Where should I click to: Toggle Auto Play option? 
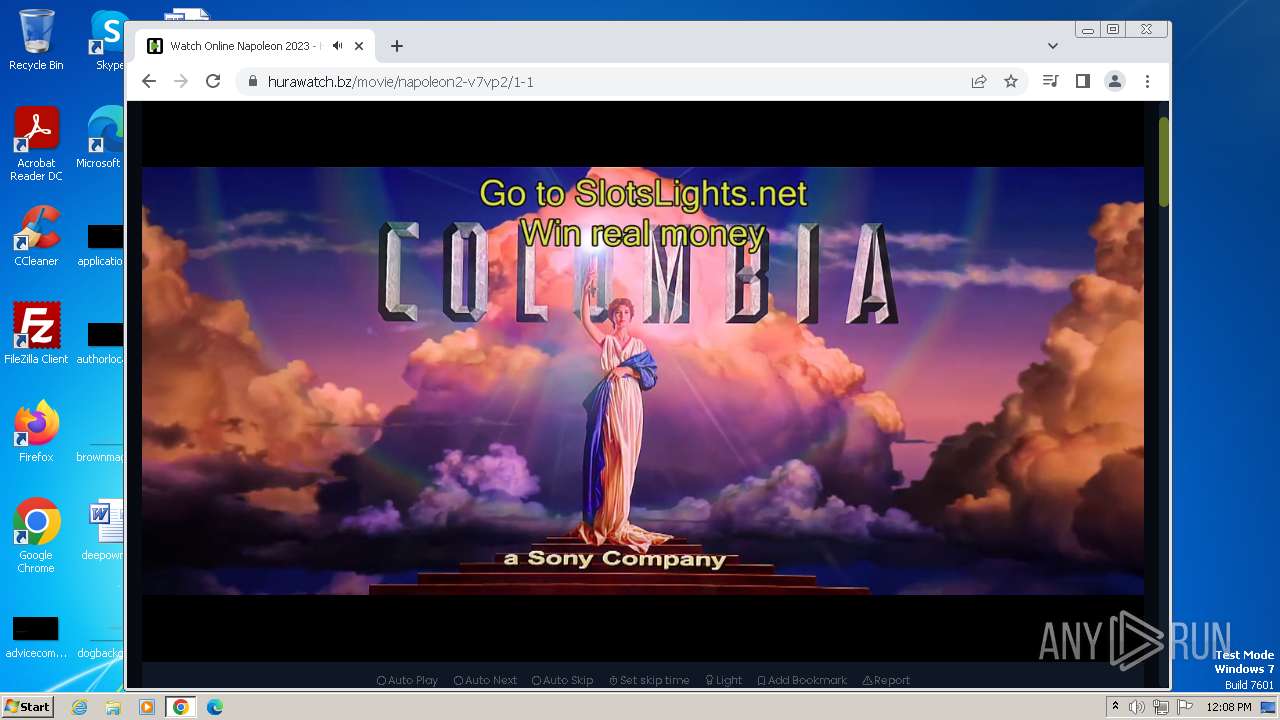[x=407, y=680]
